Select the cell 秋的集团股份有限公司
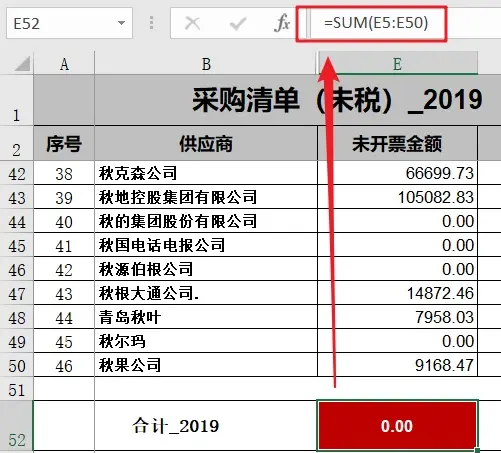 point(206,221)
